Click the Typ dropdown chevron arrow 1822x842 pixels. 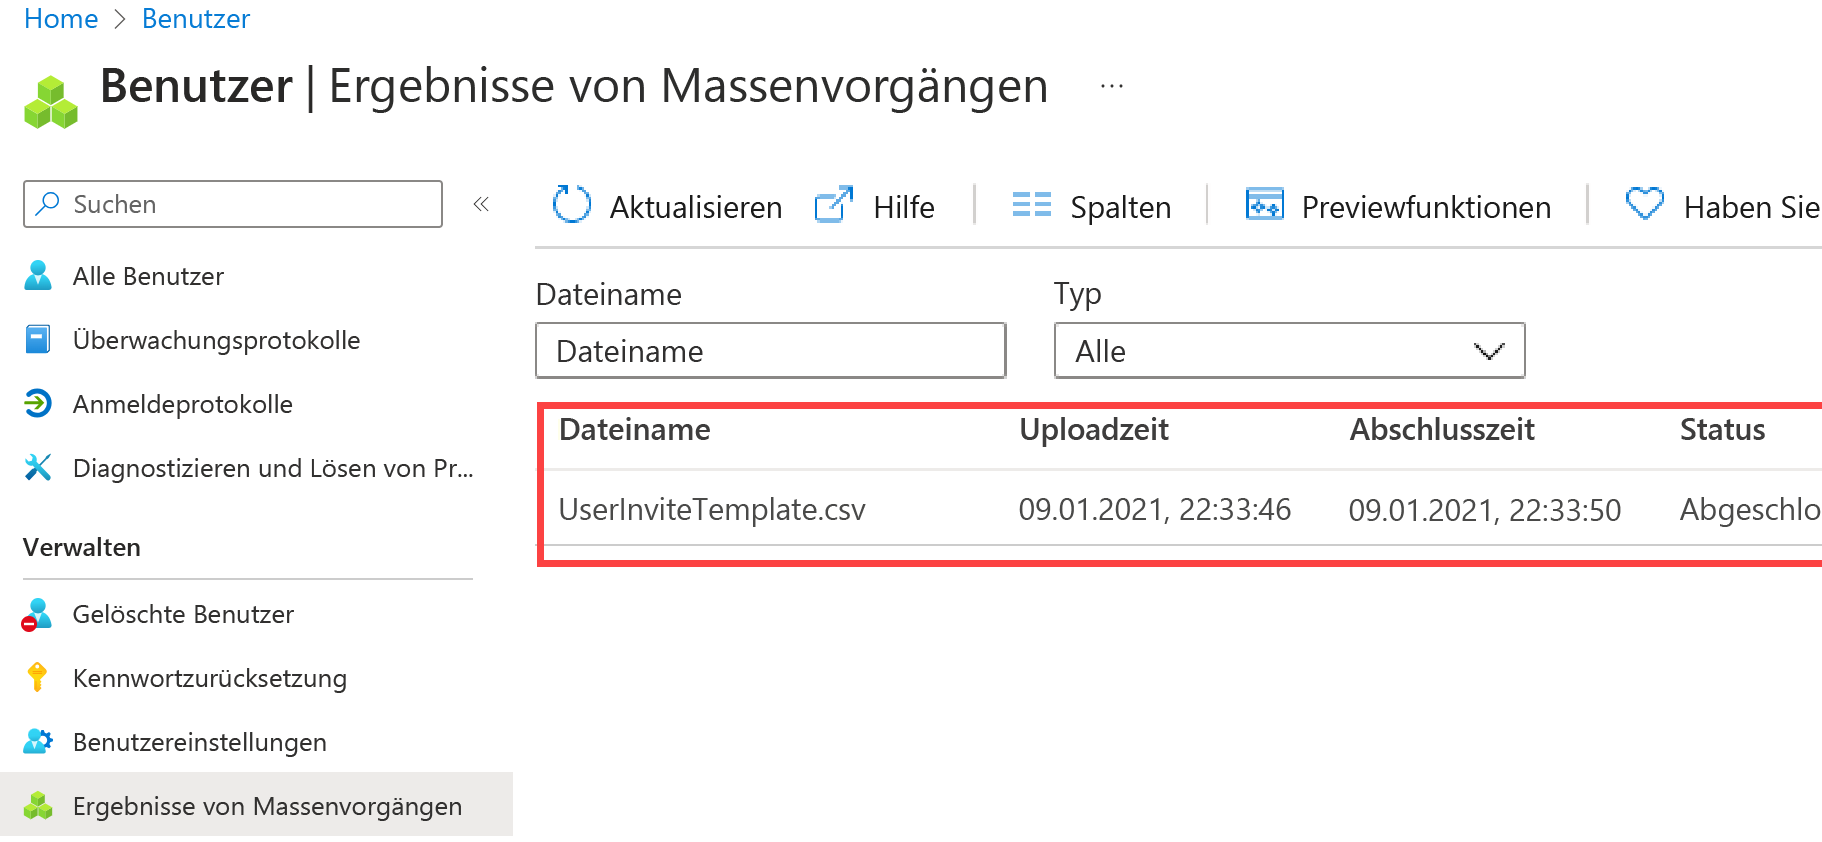(x=1489, y=351)
